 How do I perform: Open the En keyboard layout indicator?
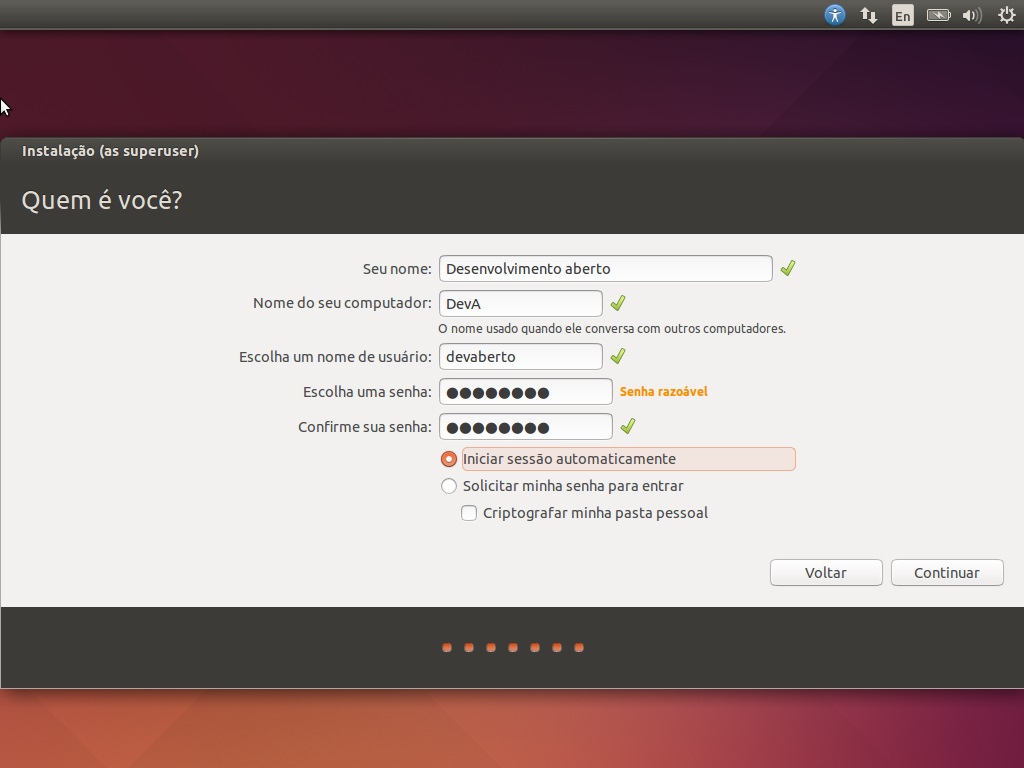pyautogui.click(x=903, y=15)
